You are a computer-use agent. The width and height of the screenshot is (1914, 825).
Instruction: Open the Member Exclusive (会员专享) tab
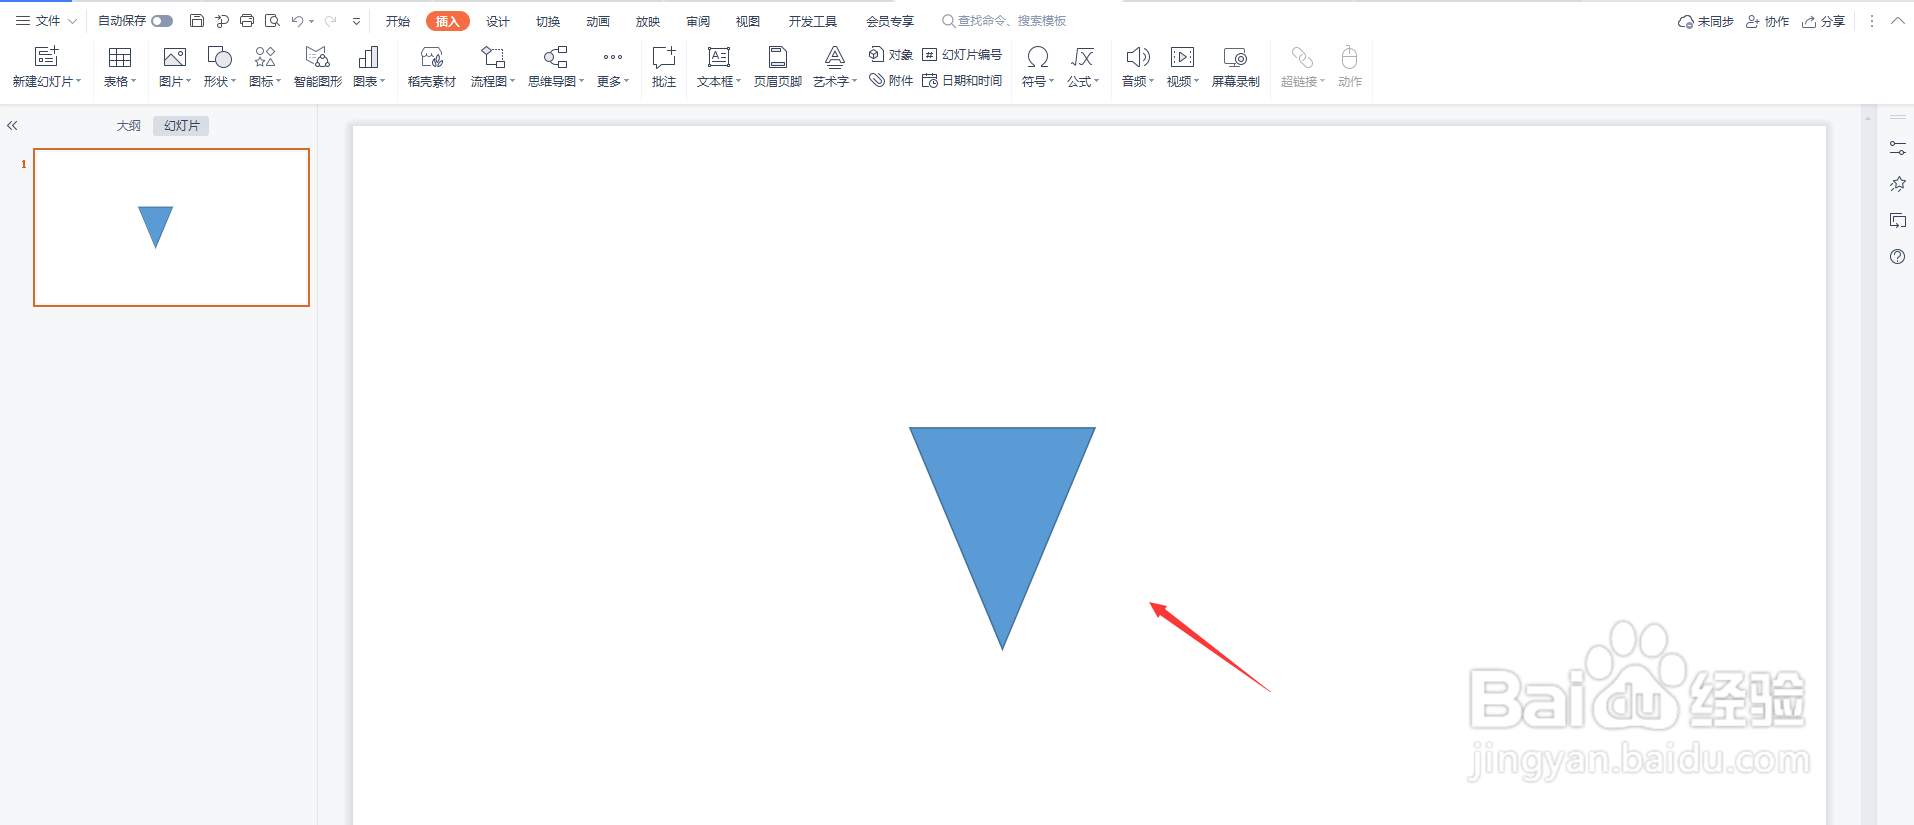[889, 21]
